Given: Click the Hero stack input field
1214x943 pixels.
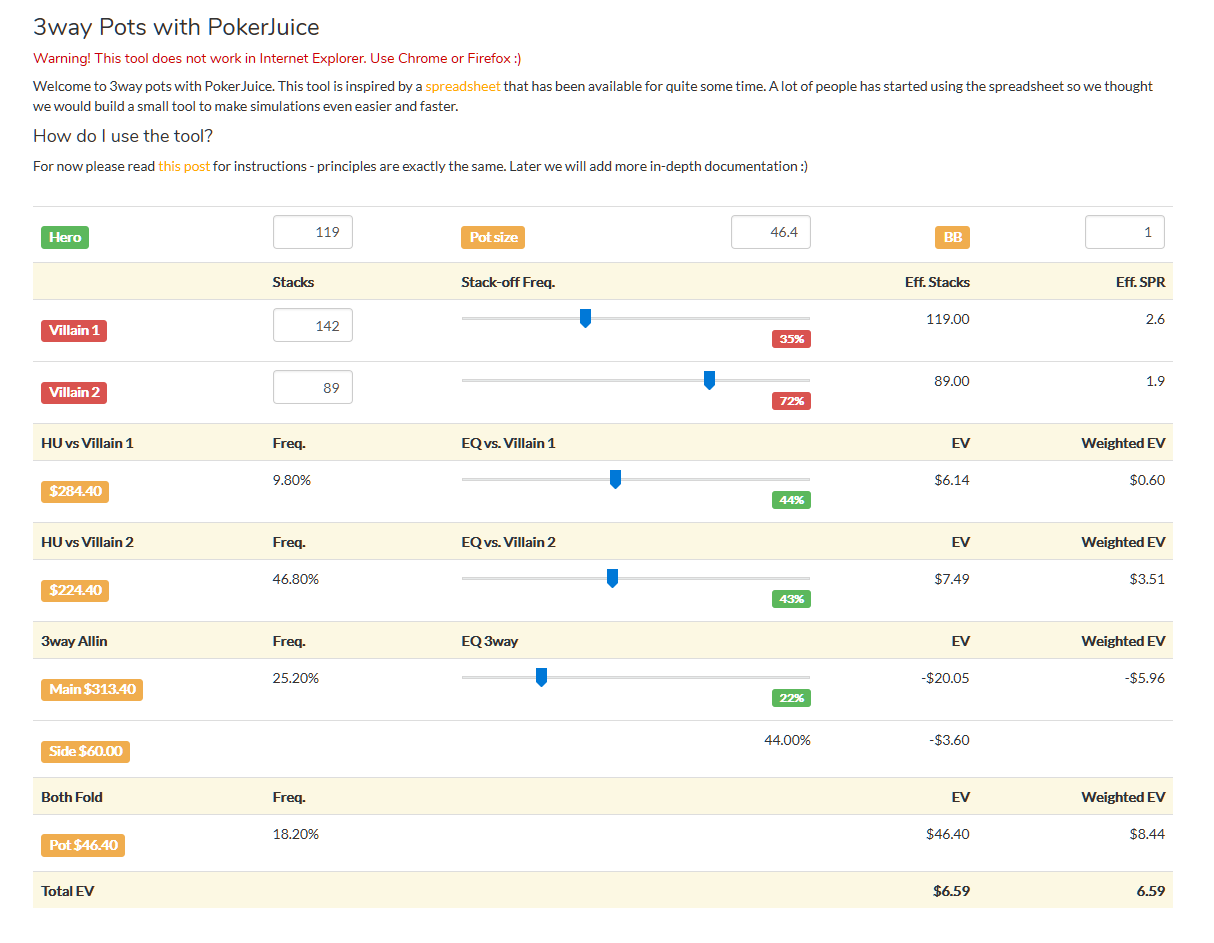Looking at the screenshot, I should coord(313,232).
